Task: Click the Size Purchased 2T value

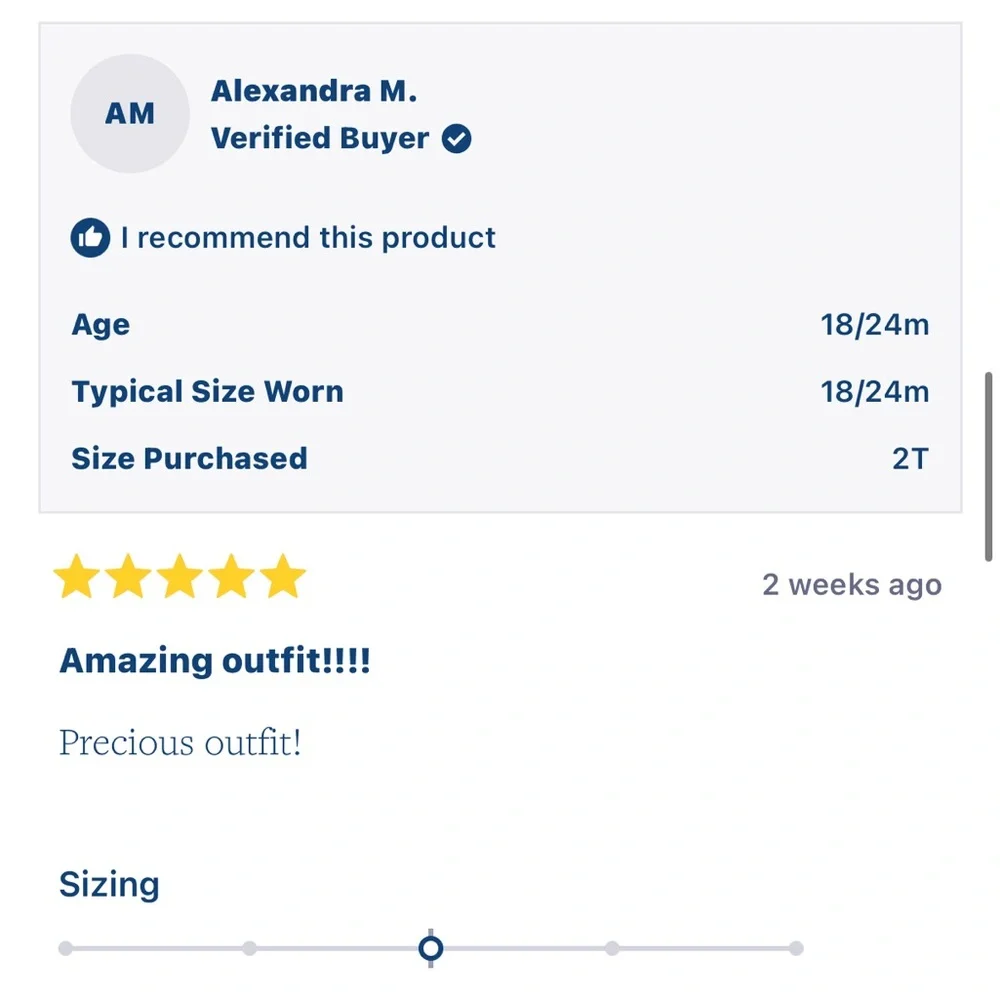Action: [x=910, y=459]
